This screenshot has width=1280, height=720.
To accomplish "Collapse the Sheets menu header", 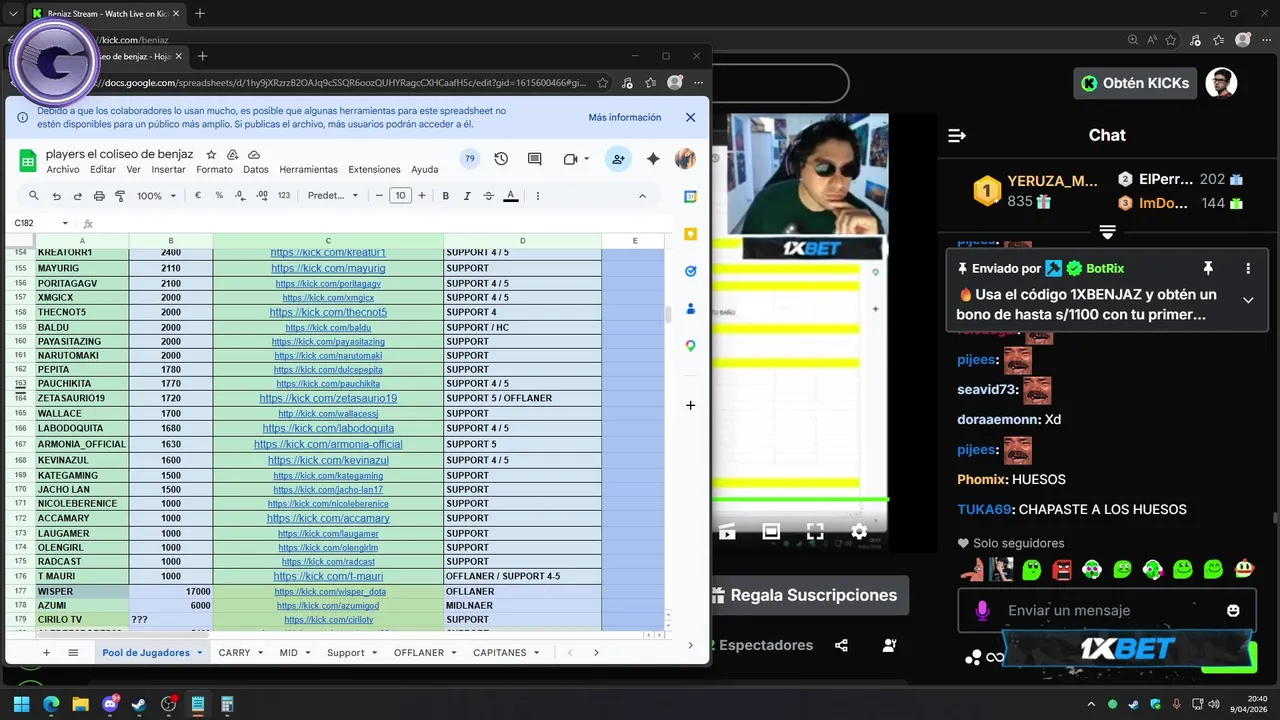I will [x=642, y=196].
